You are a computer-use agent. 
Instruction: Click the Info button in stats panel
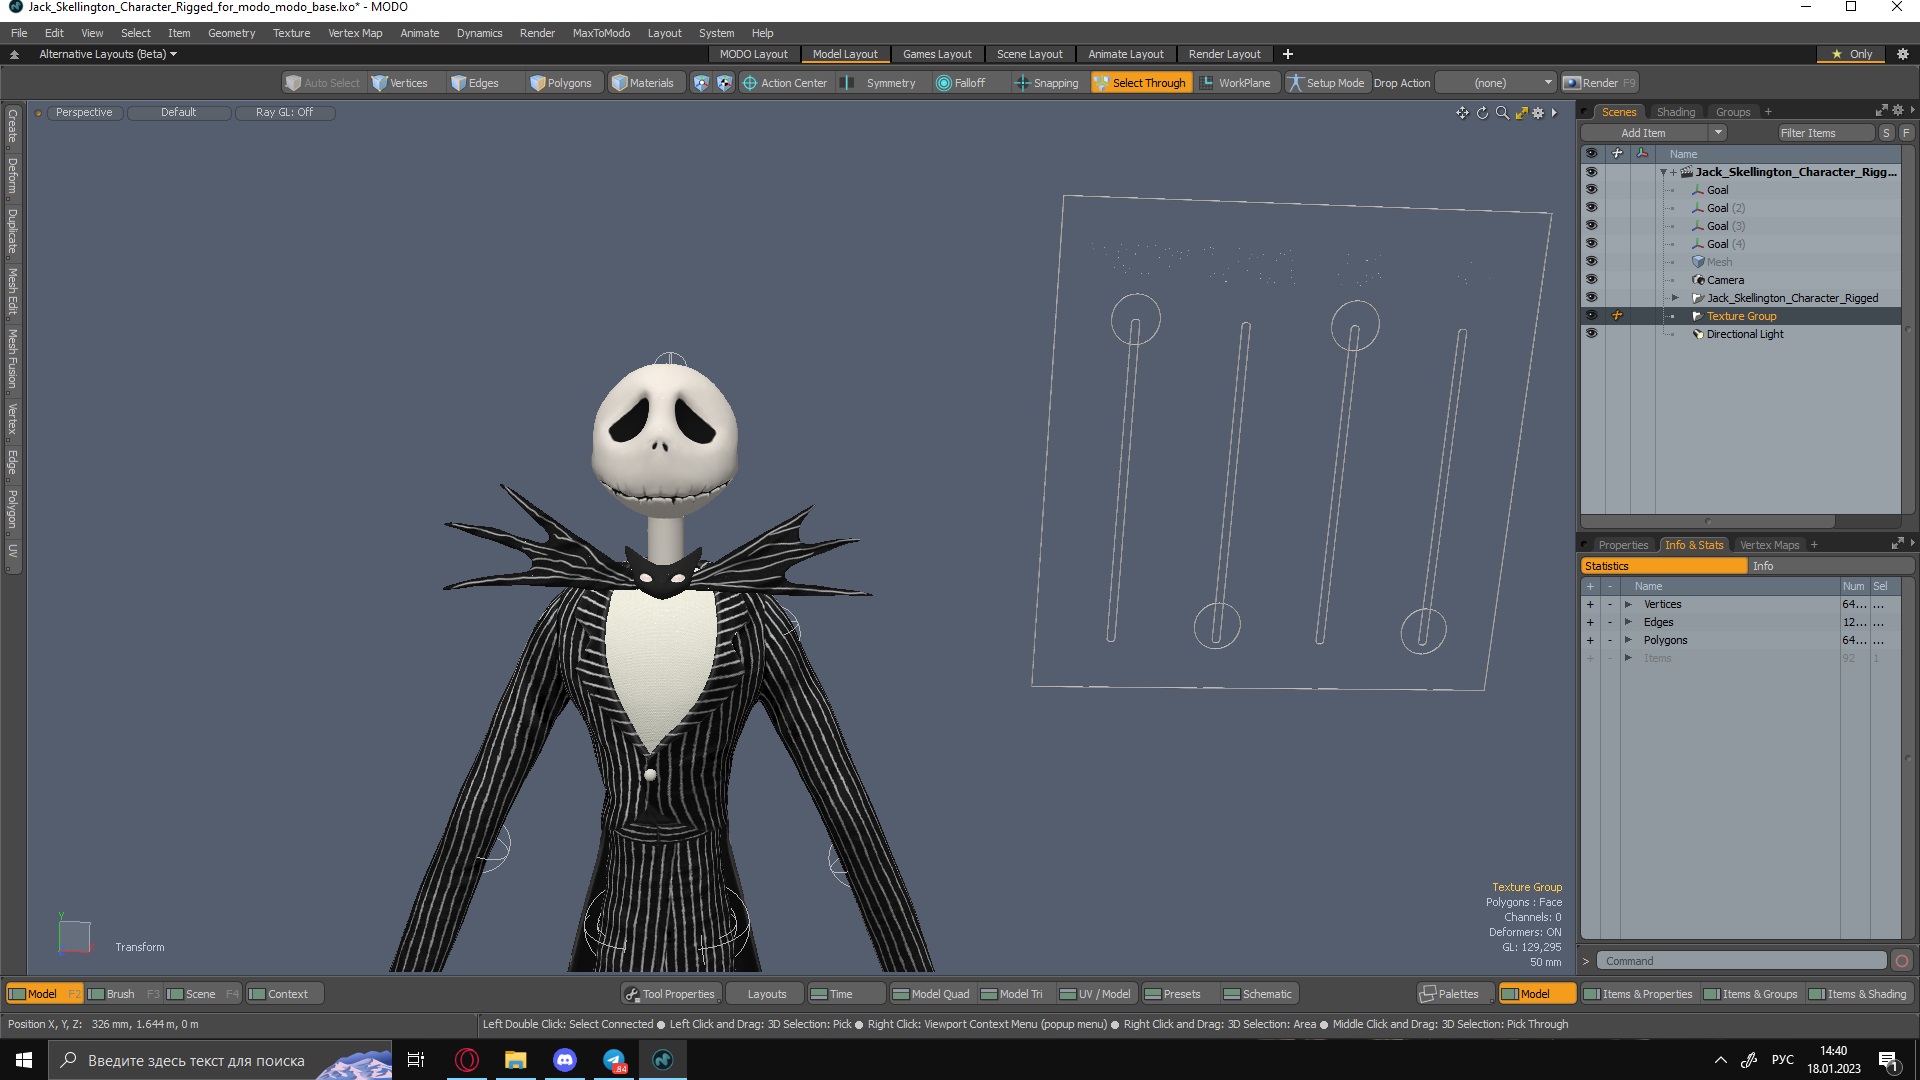tap(1830, 566)
